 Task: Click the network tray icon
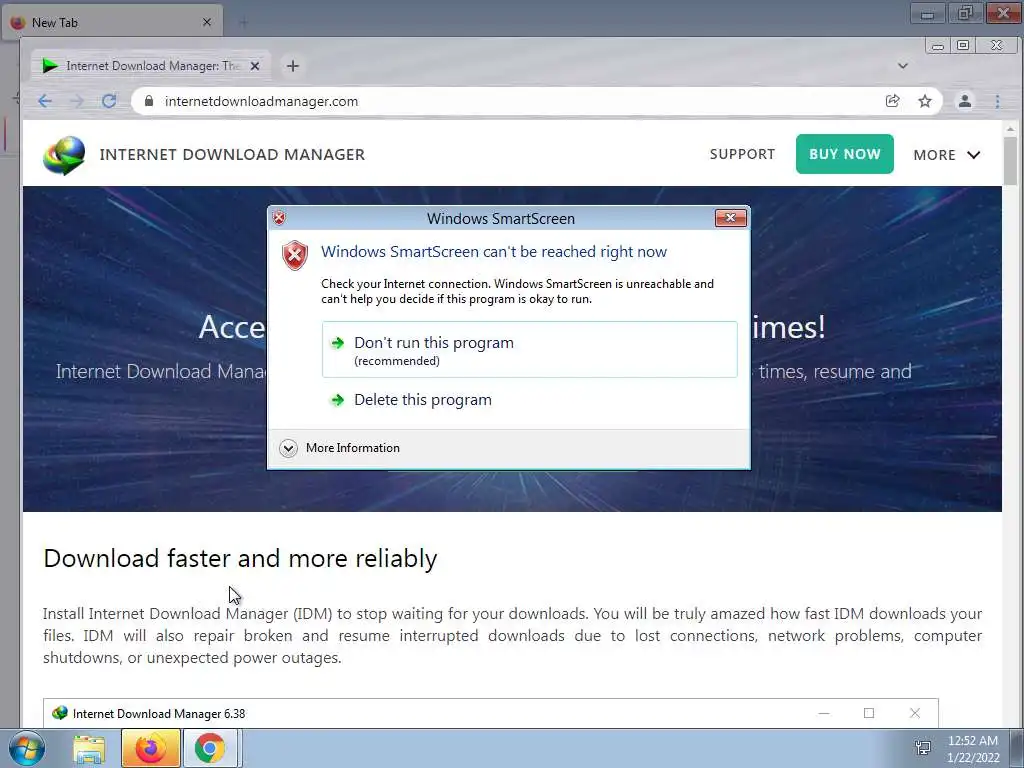(923, 748)
